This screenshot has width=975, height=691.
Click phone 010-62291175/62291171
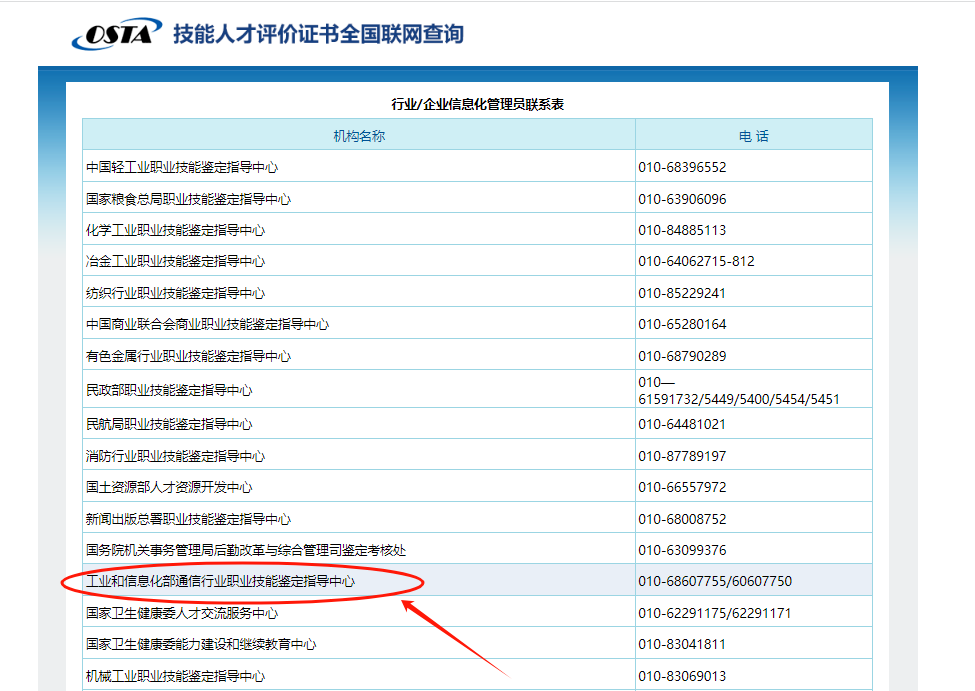tap(715, 613)
